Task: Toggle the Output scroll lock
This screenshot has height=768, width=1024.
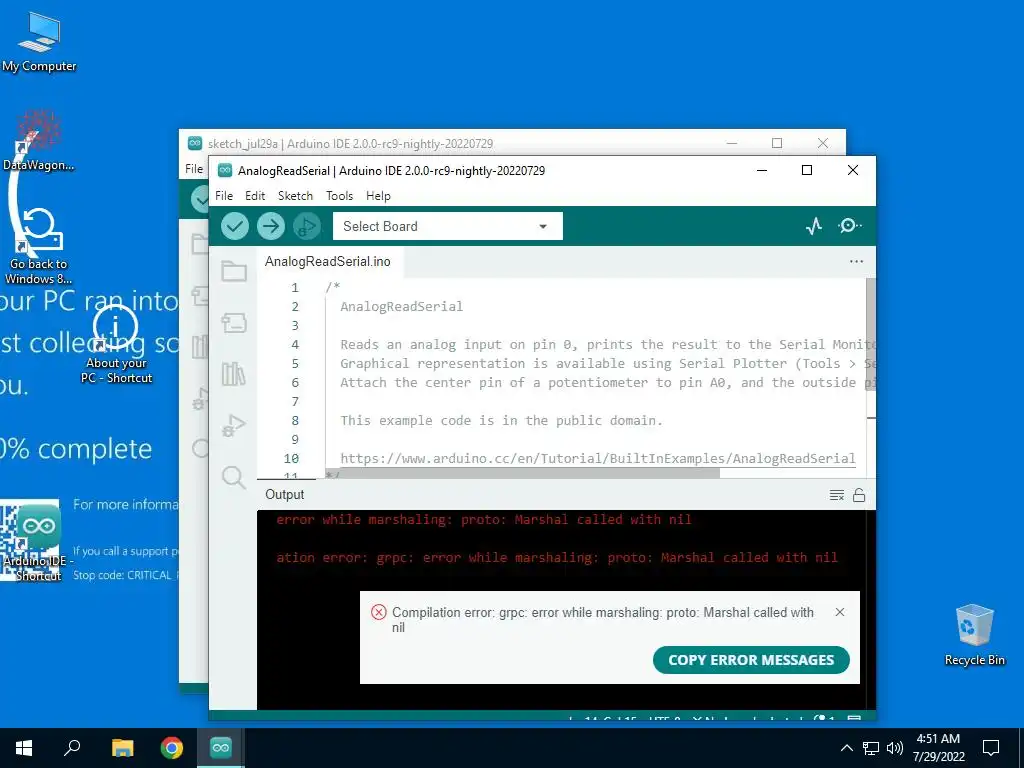Action: pyautogui.click(x=859, y=495)
